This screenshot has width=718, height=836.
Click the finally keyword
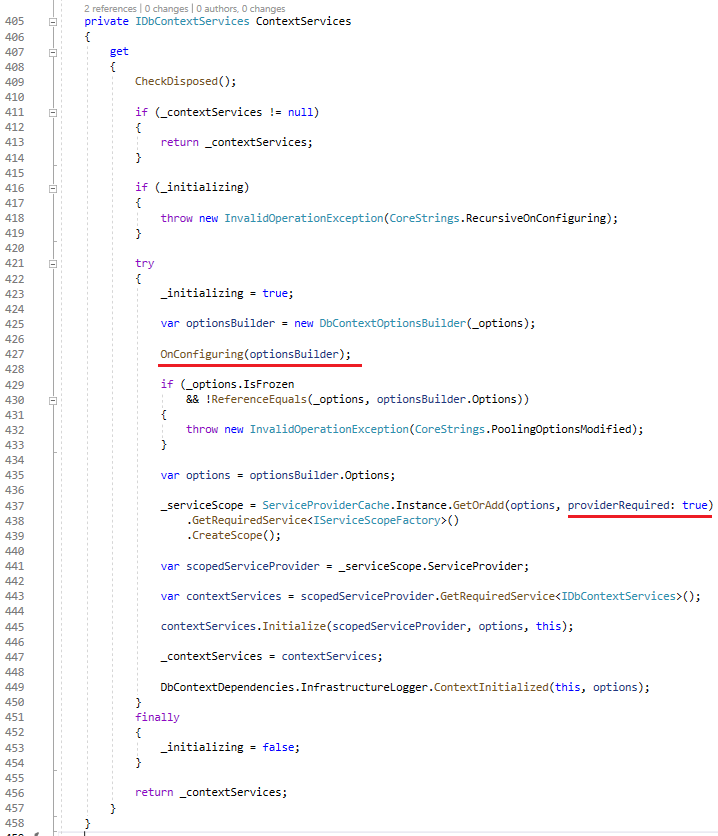[x=157, y=717]
